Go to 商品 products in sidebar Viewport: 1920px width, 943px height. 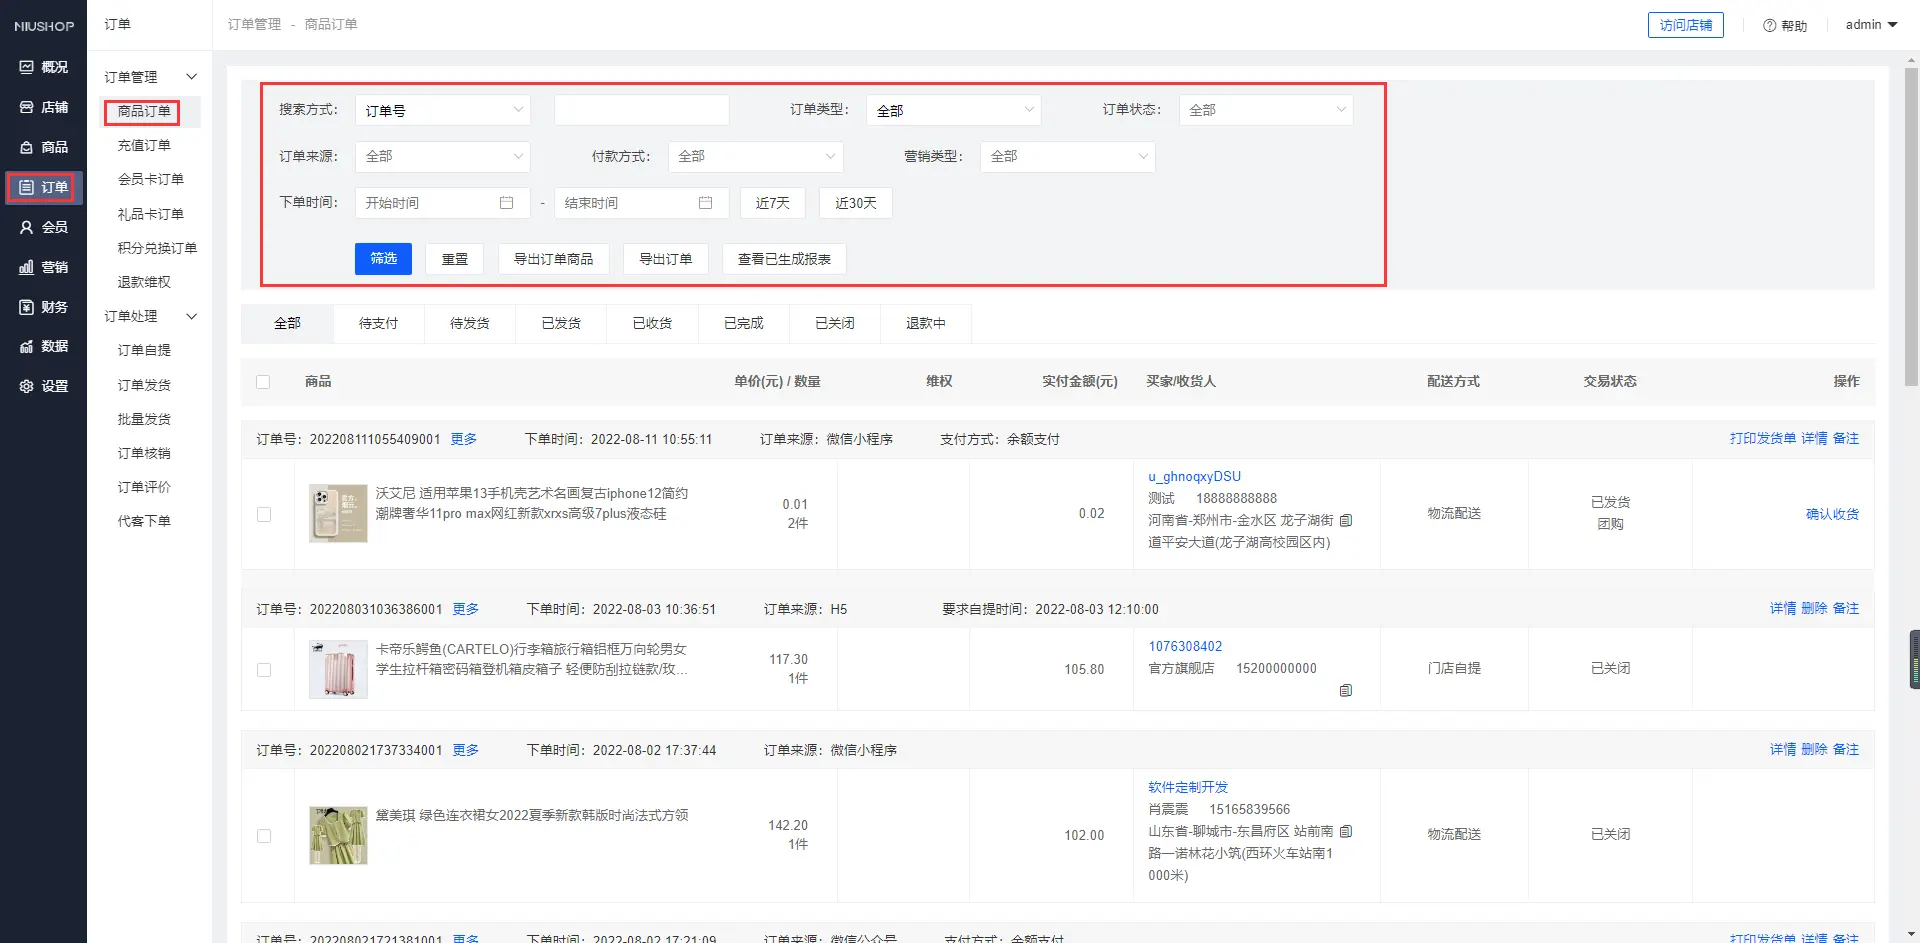click(43, 147)
